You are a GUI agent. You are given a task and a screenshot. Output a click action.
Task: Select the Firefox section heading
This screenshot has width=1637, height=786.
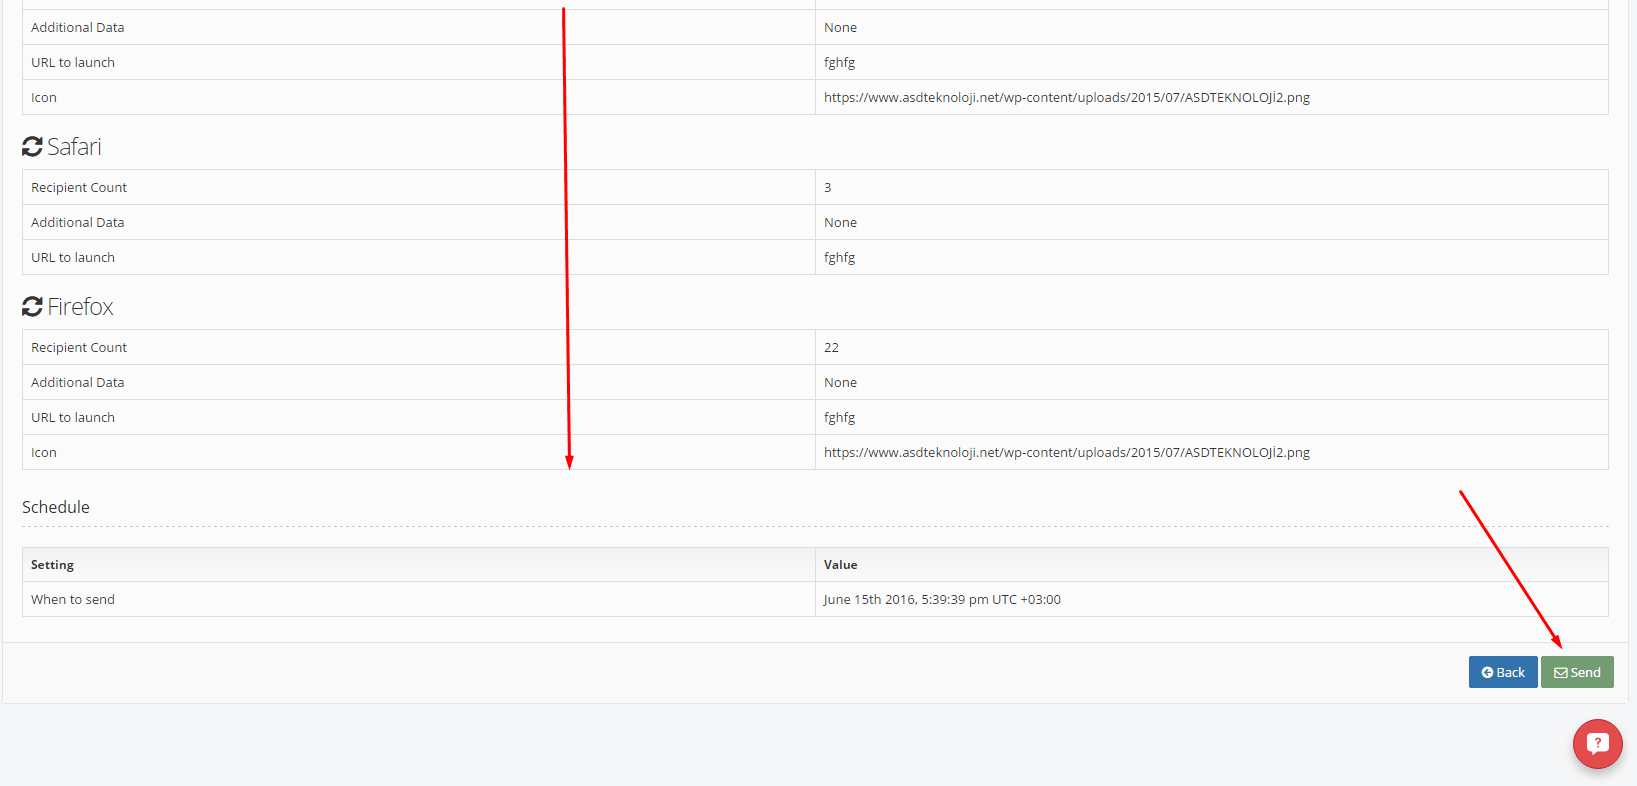coord(80,307)
